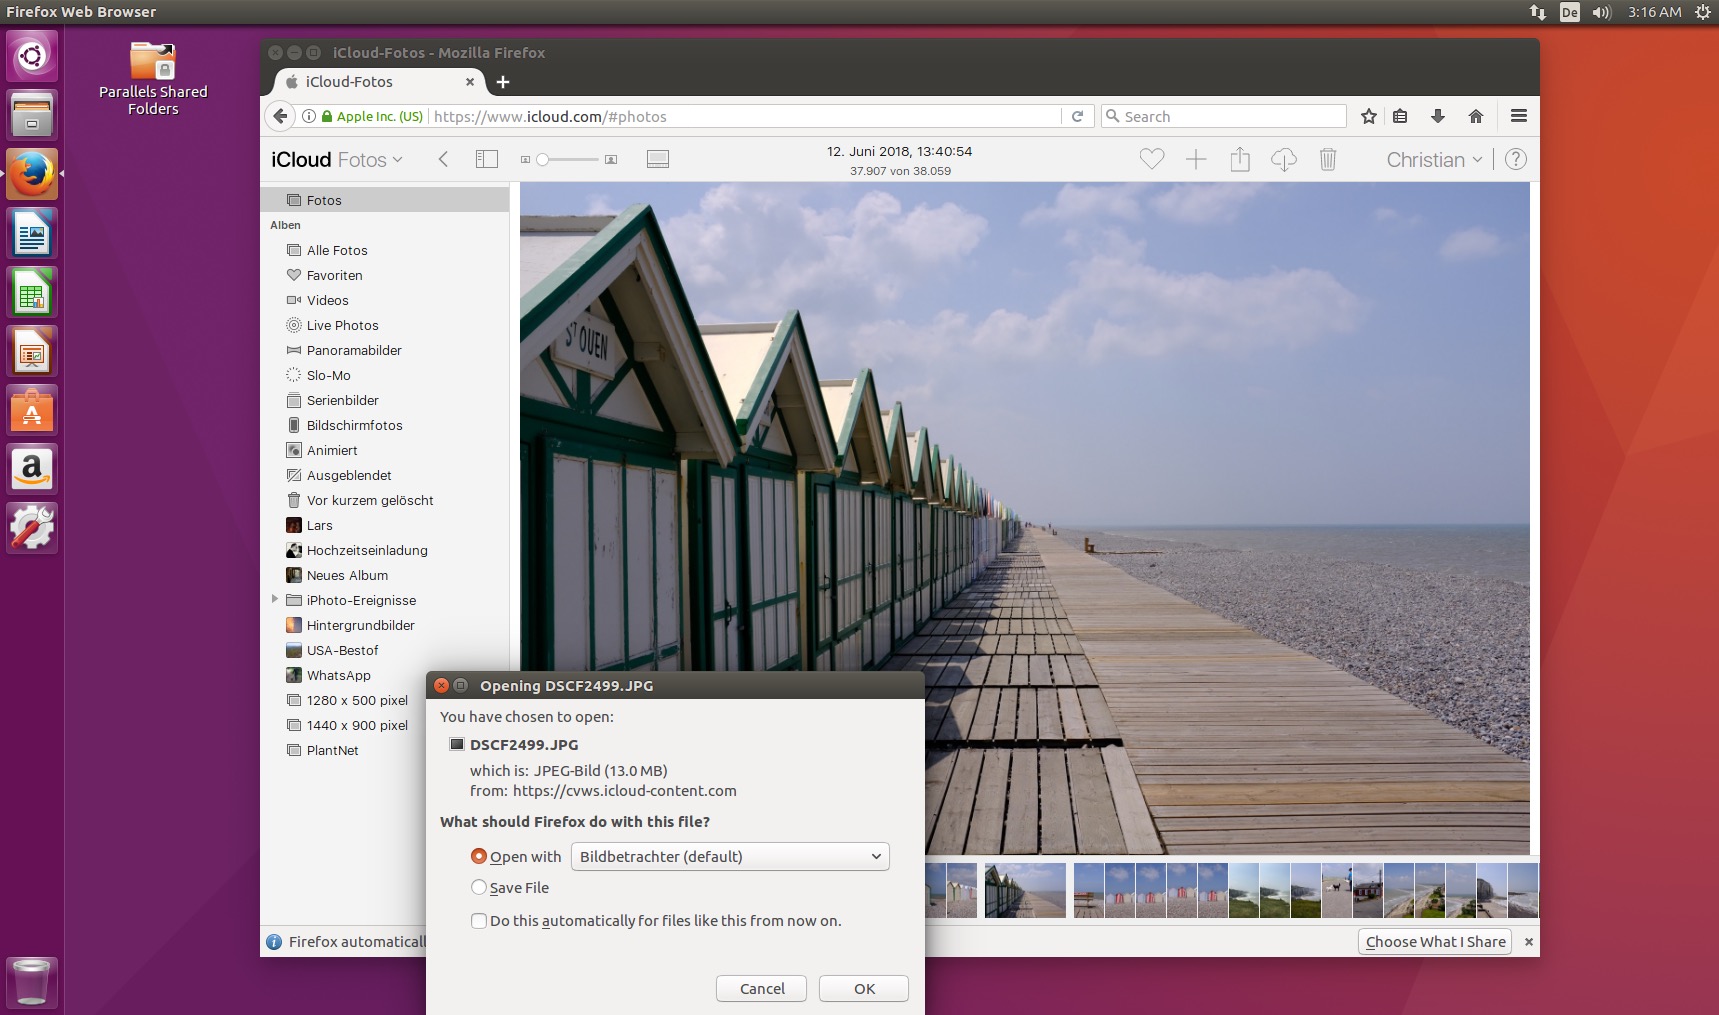Screen dimensions: 1719x1015
Task: Open the iCloud help question mark icon
Action: coord(1516,159)
